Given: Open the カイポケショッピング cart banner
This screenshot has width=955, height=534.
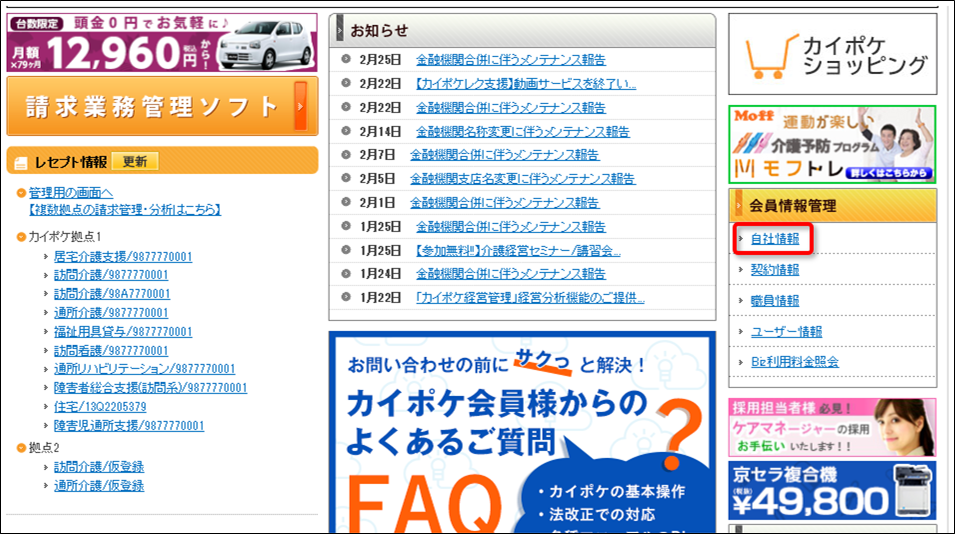Looking at the screenshot, I should (833, 54).
